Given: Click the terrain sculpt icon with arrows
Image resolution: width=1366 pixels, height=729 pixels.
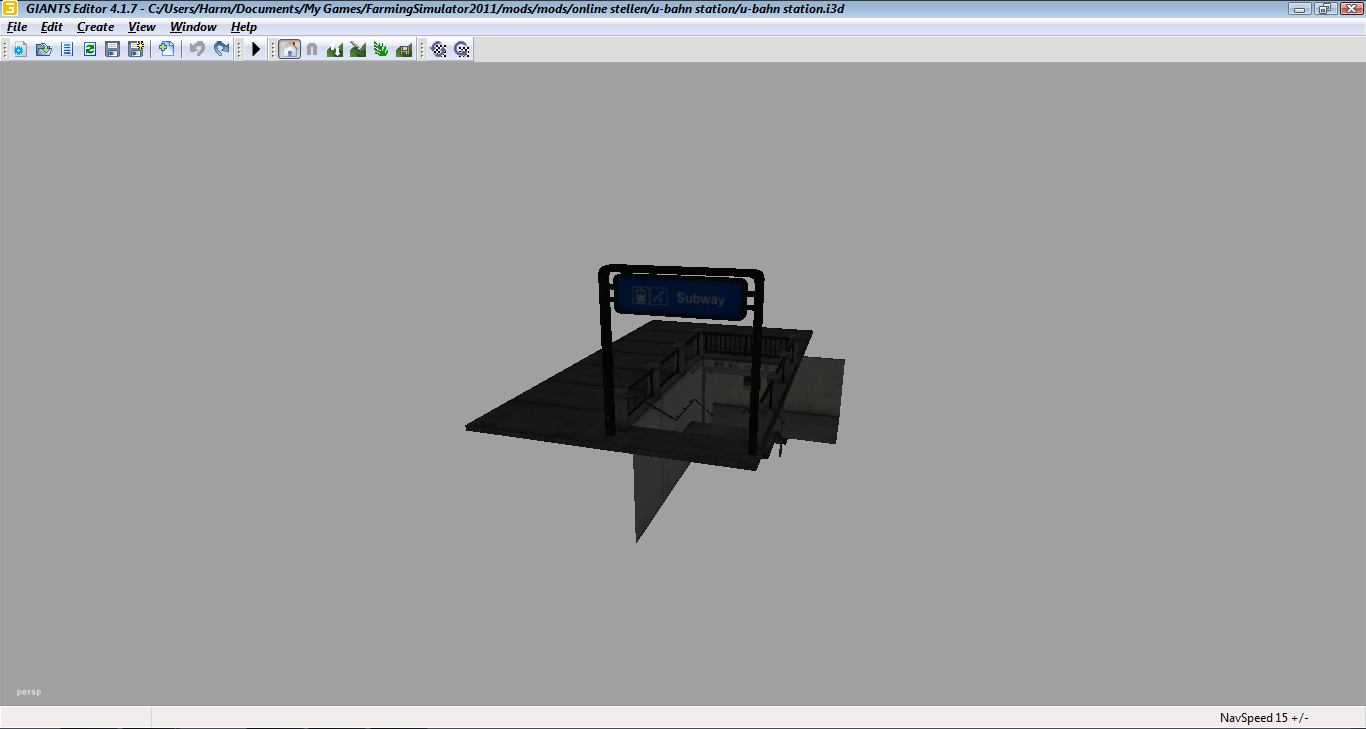Looking at the screenshot, I should (335, 49).
